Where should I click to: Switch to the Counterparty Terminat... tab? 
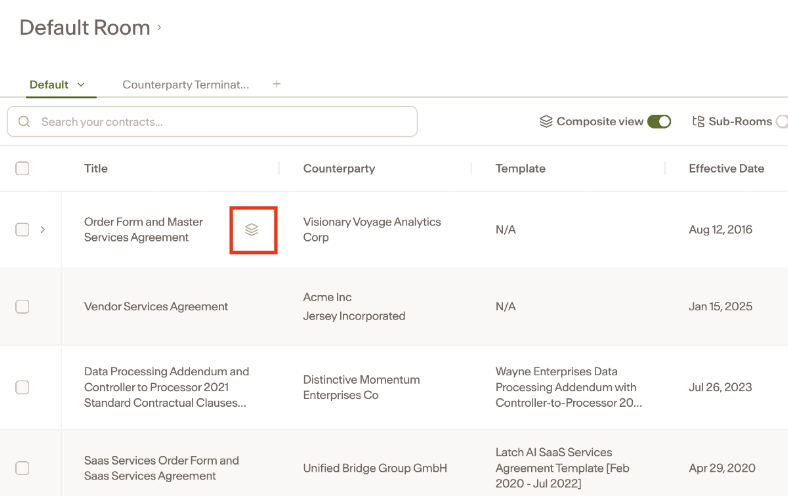(x=185, y=84)
